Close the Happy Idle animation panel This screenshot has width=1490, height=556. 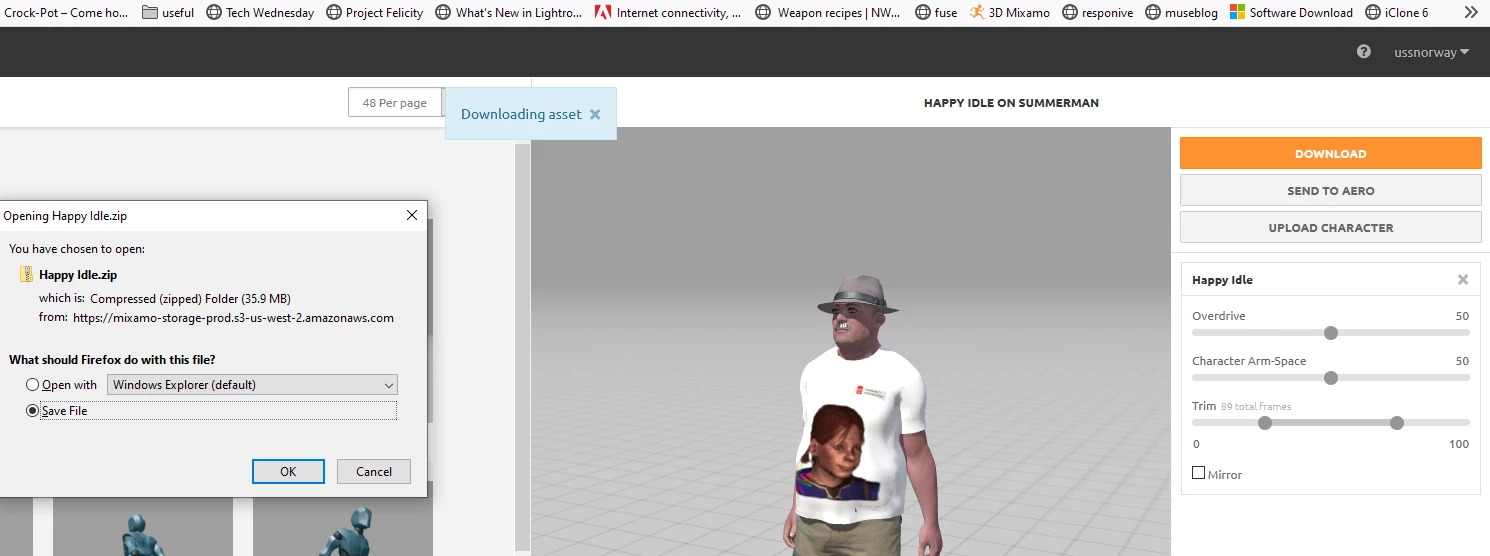tap(1463, 280)
